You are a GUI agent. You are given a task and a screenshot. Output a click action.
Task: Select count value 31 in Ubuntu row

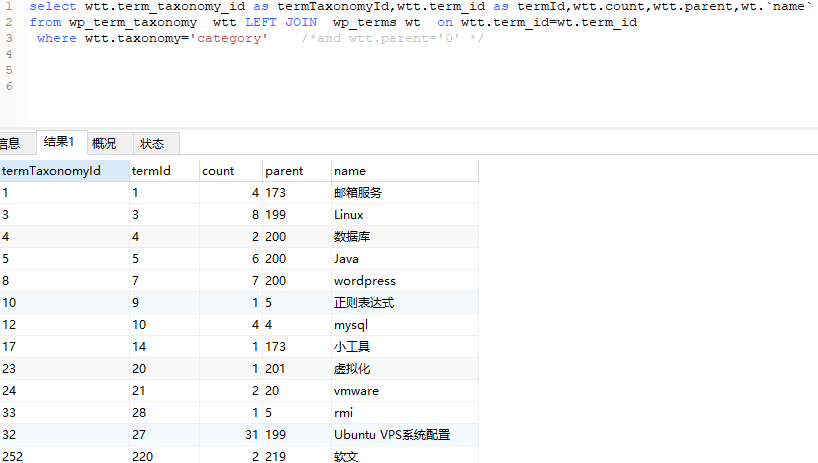231,434
